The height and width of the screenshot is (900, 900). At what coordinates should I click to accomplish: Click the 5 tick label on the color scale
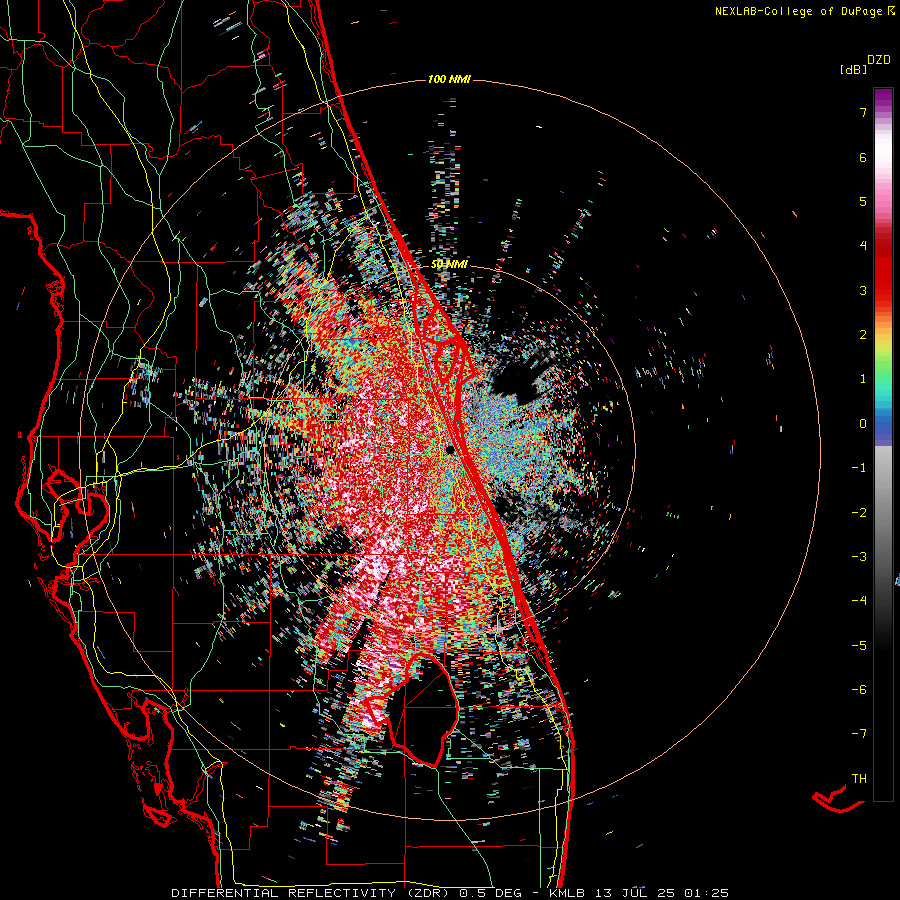pyautogui.click(x=863, y=201)
